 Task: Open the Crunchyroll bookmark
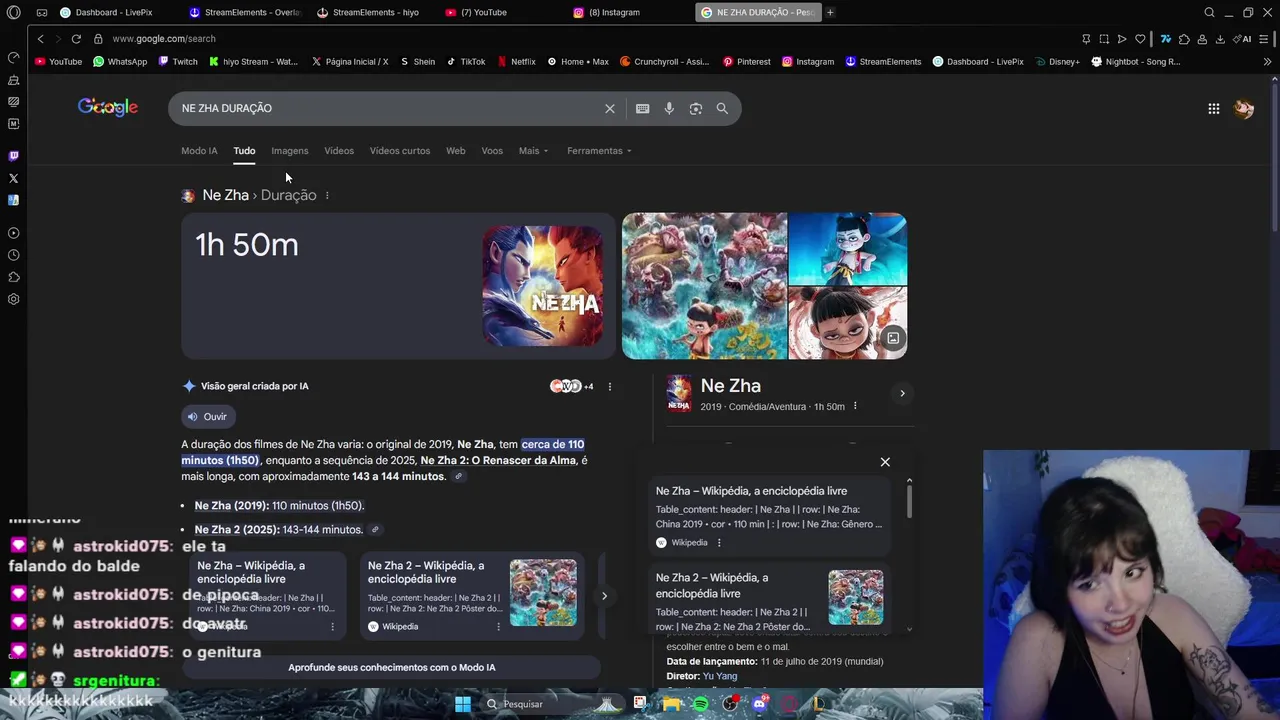pyautogui.click(x=664, y=61)
